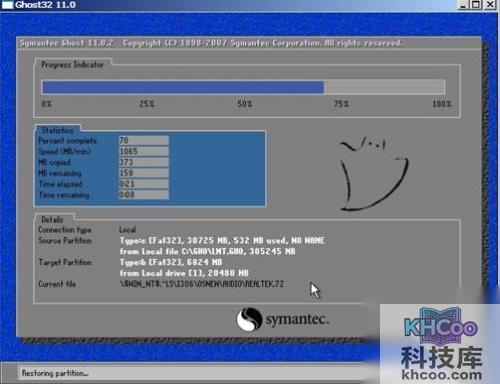
Task: Maximize the Ghost32 11.0 window
Action: pyautogui.click(x=476, y=5)
